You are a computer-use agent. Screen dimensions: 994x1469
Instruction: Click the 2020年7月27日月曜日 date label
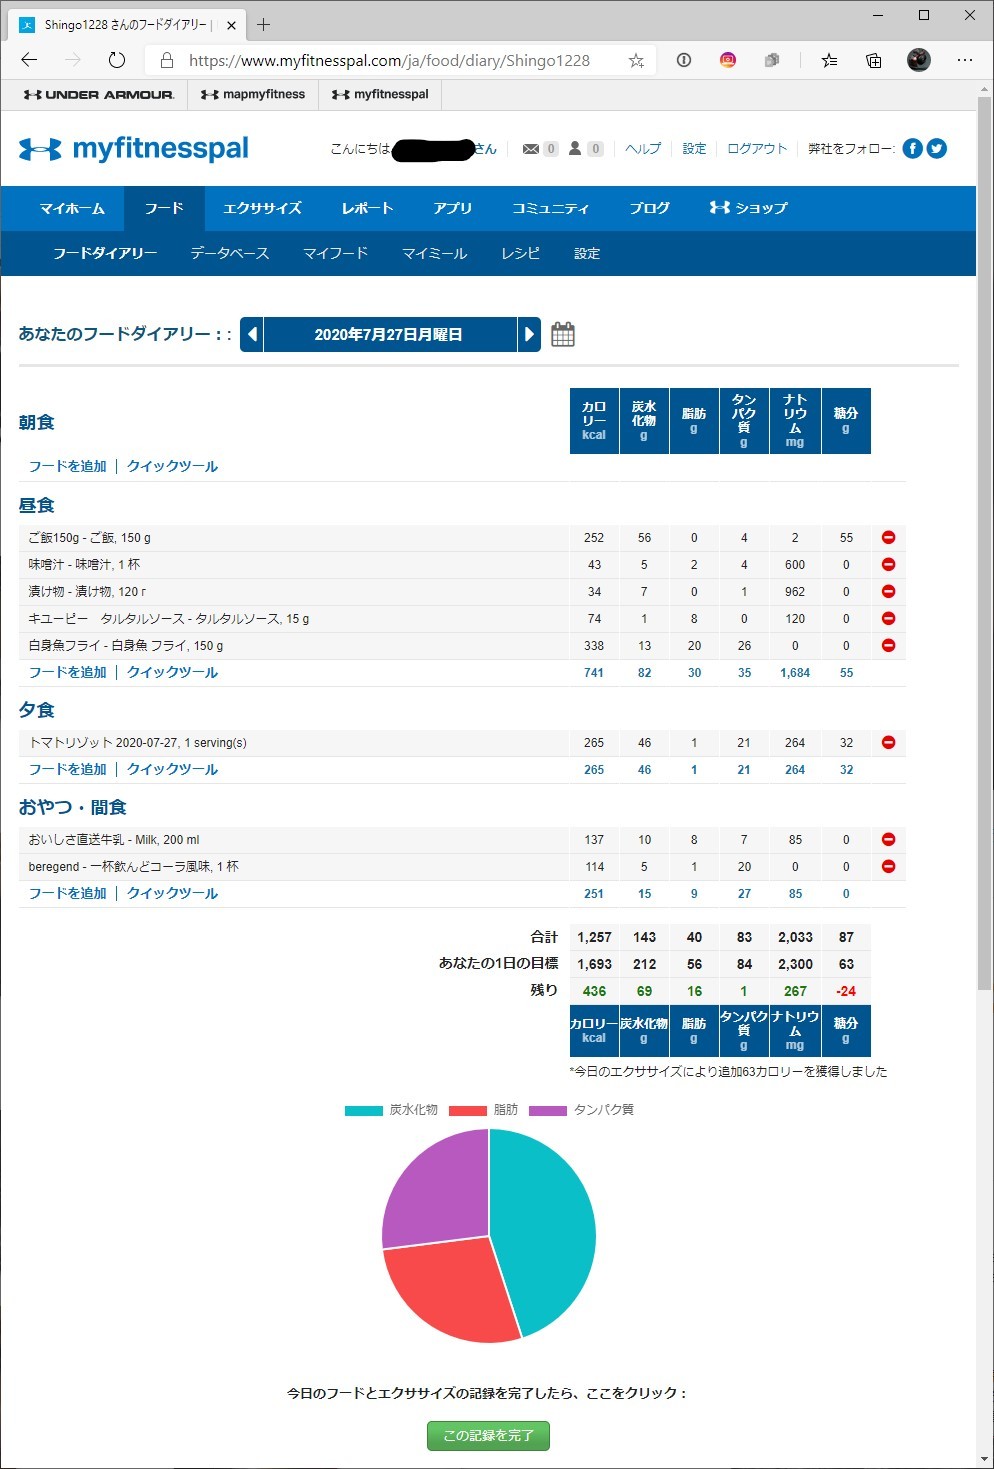[x=389, y=334]
